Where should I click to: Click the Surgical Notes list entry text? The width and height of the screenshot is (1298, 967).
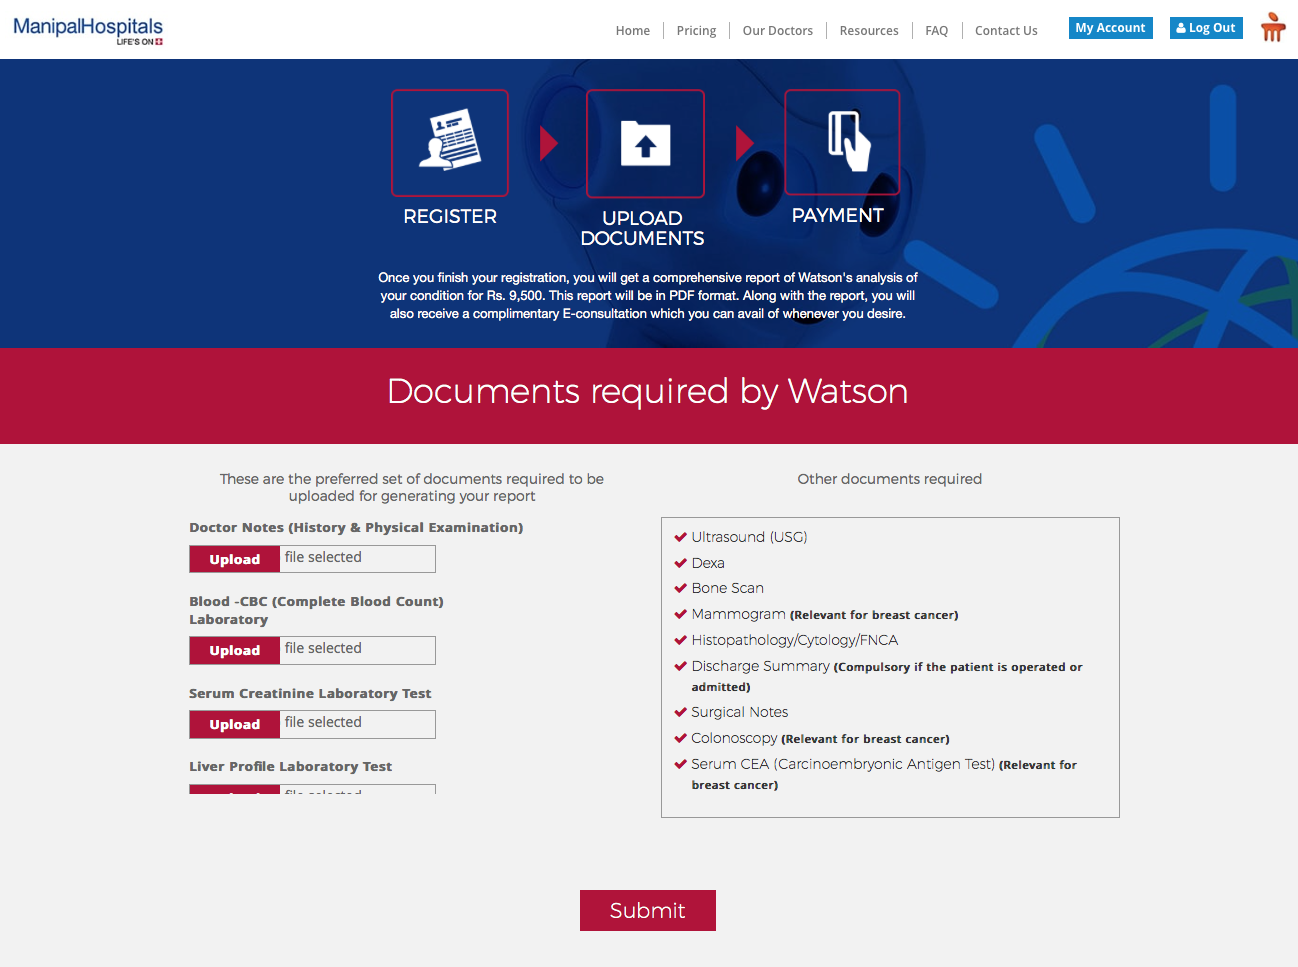point(740,712)
